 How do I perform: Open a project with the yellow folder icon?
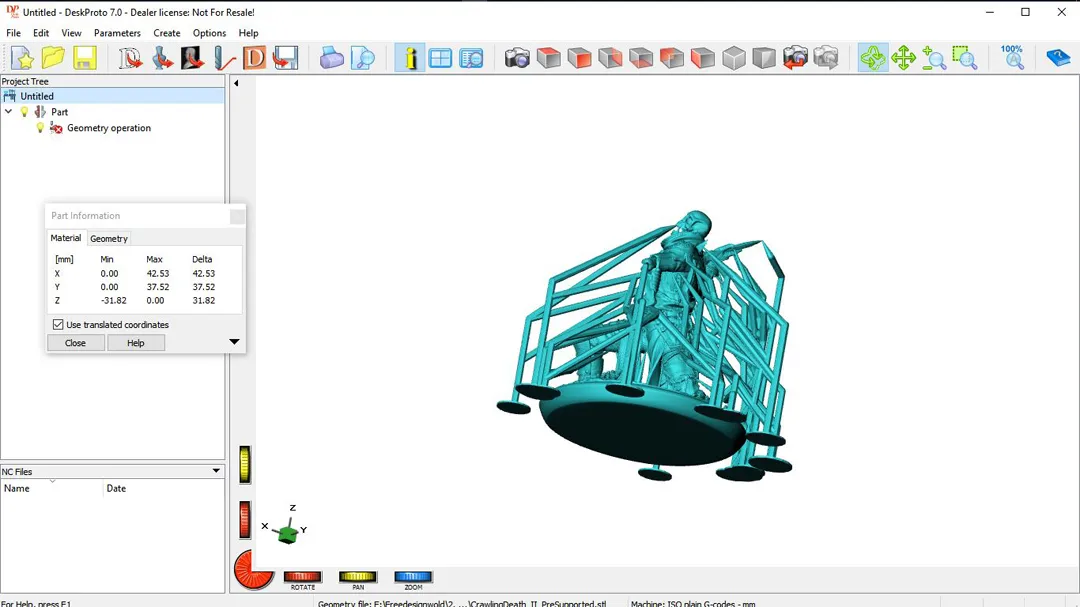[53, 58]
